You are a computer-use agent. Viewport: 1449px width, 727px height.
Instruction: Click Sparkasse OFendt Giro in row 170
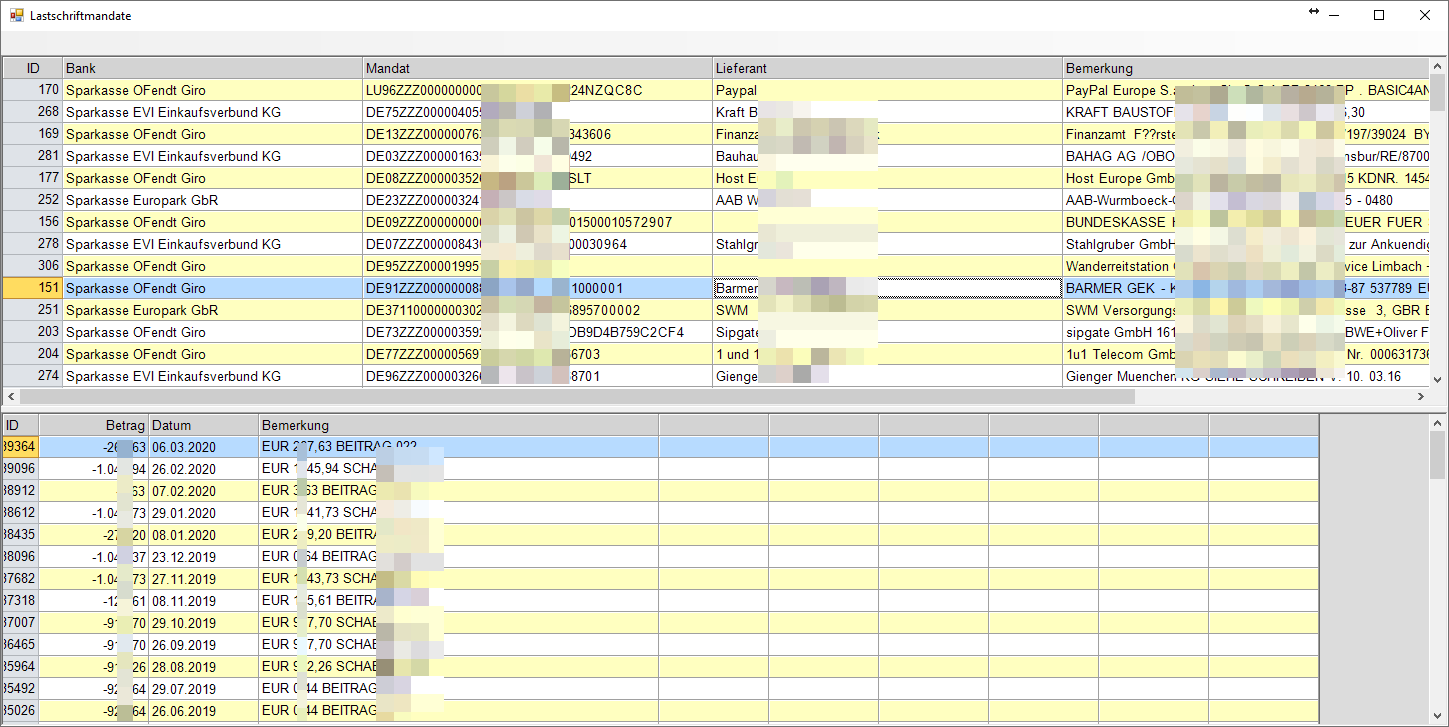tap(213, 90)
